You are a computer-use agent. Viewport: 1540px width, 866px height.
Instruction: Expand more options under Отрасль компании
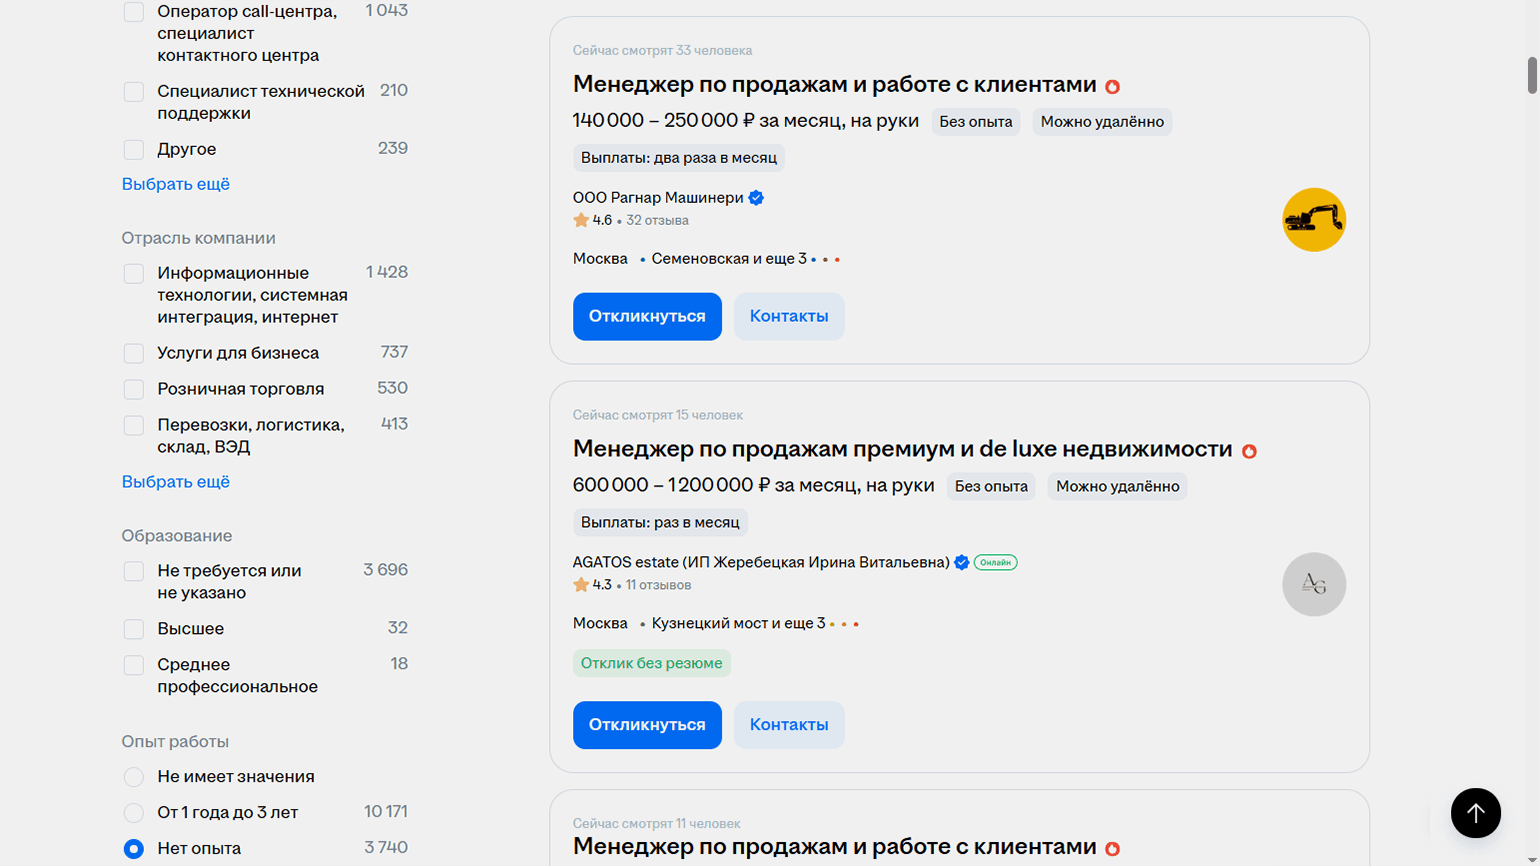[176, 482]
